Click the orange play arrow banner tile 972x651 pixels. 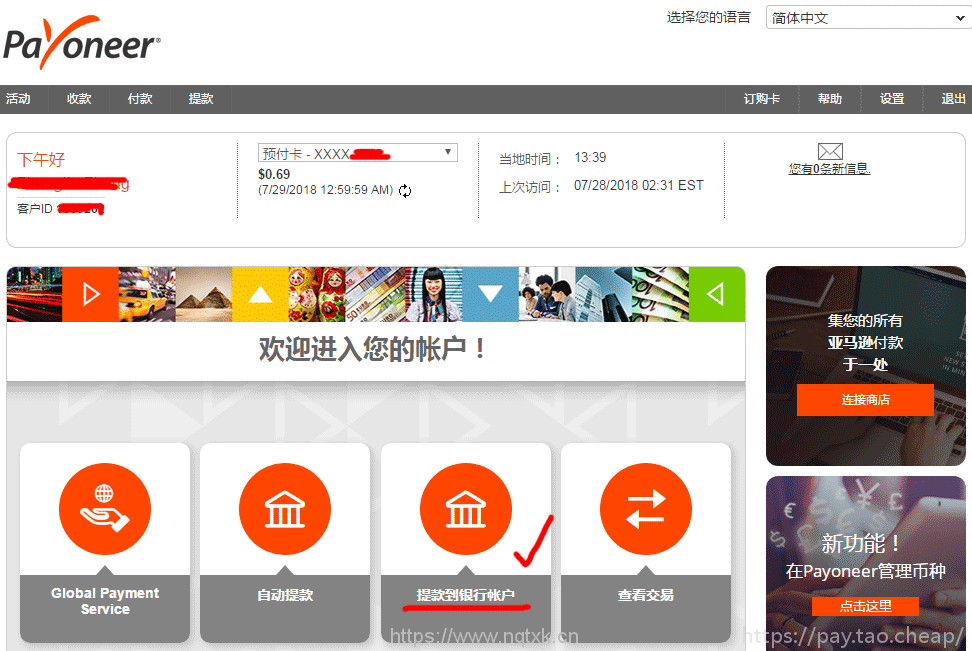pyautogui.click(x=90, y=294)
